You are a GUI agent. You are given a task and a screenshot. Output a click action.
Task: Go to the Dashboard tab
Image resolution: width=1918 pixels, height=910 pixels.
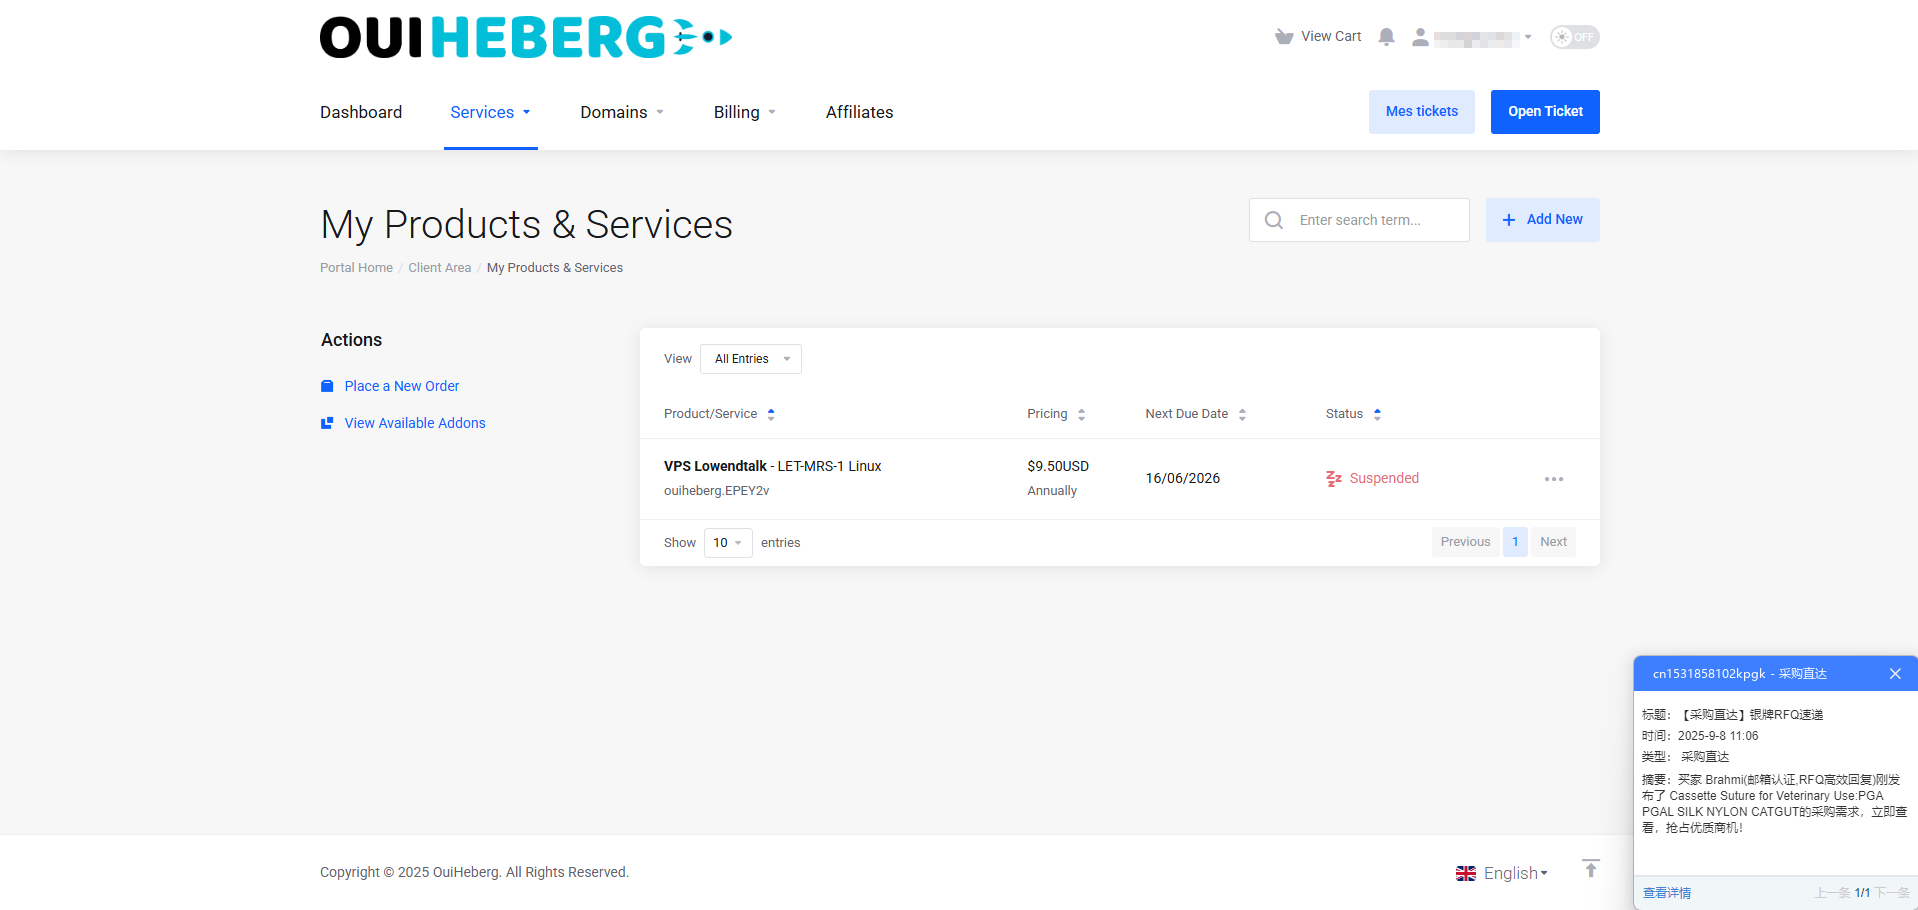361,112
